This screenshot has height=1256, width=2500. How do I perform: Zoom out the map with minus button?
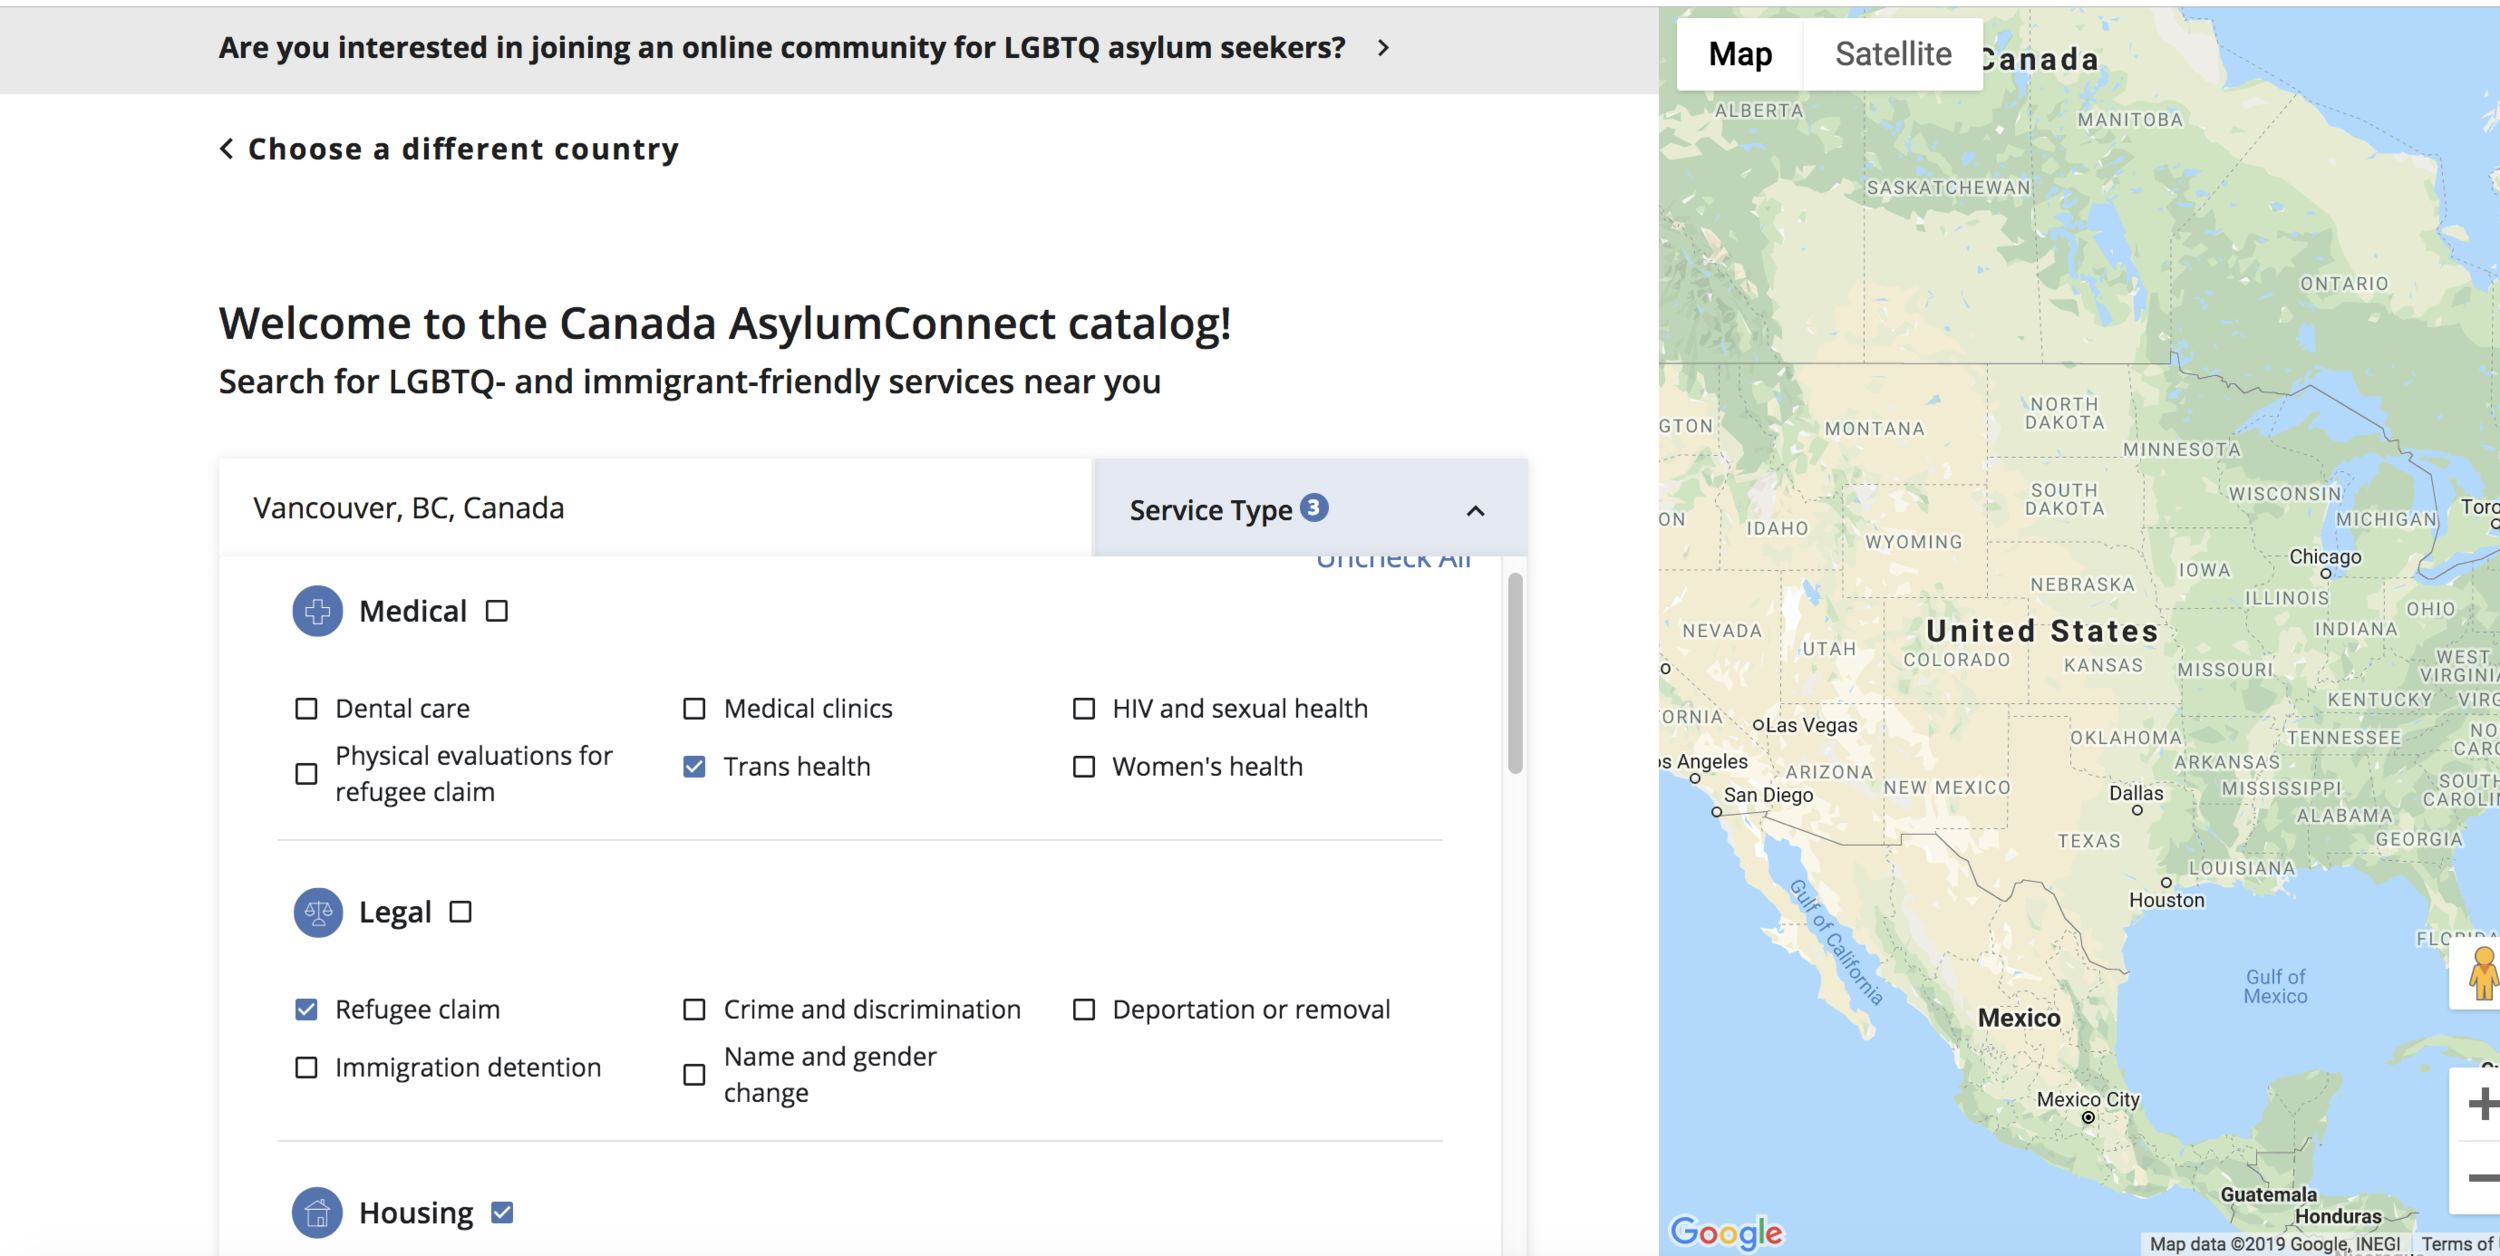tap(2483, 1178)
